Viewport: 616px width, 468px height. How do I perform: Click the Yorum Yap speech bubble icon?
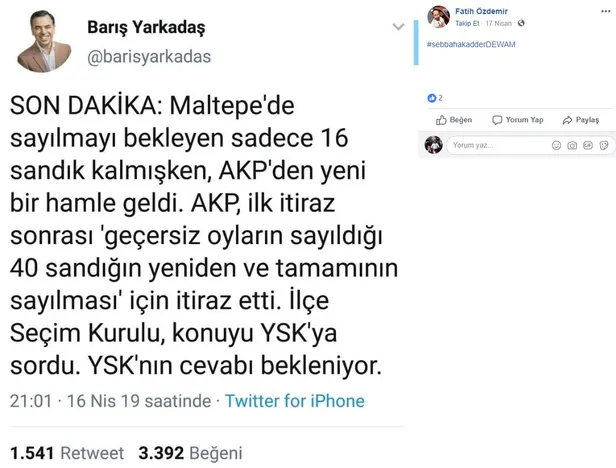(x=496, y=120)
